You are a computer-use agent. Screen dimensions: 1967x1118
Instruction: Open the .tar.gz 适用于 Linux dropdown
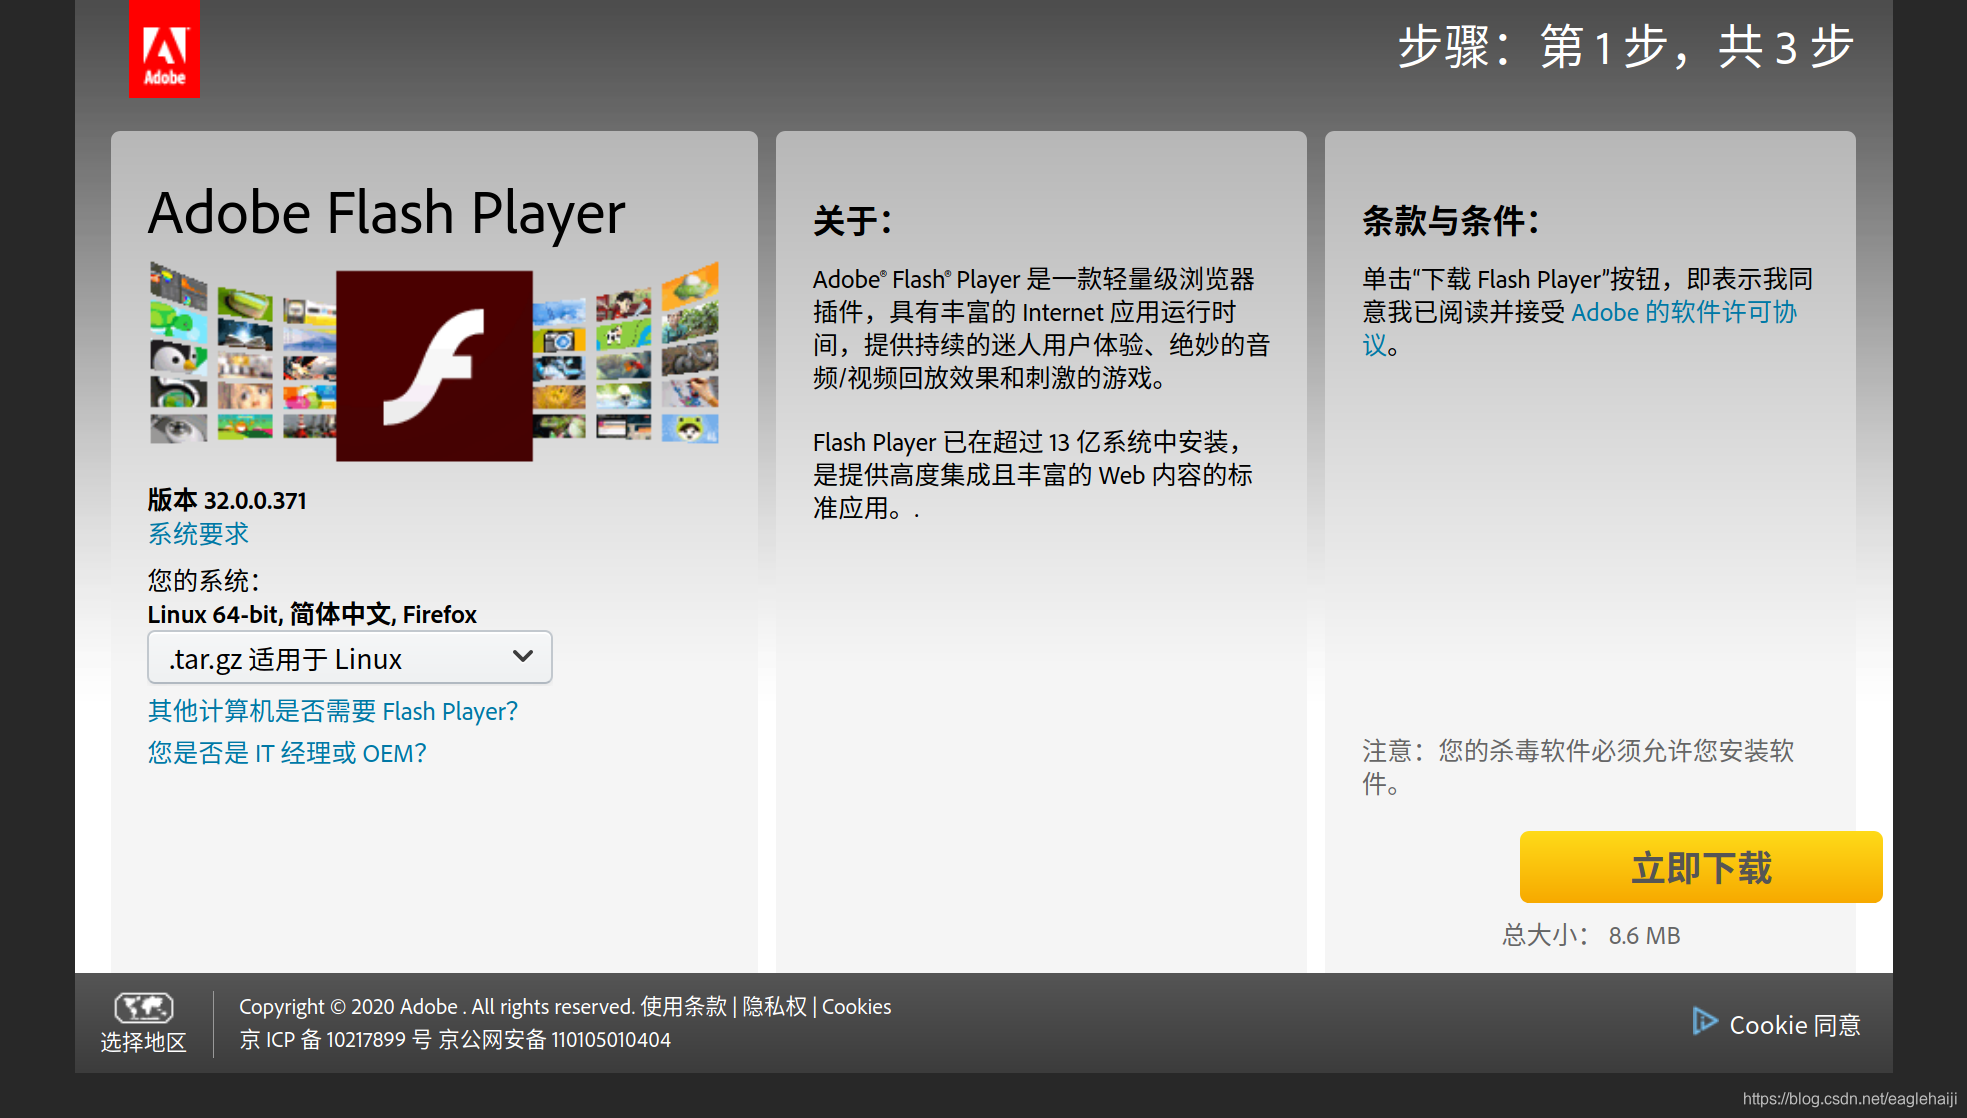tap(350, 658)
